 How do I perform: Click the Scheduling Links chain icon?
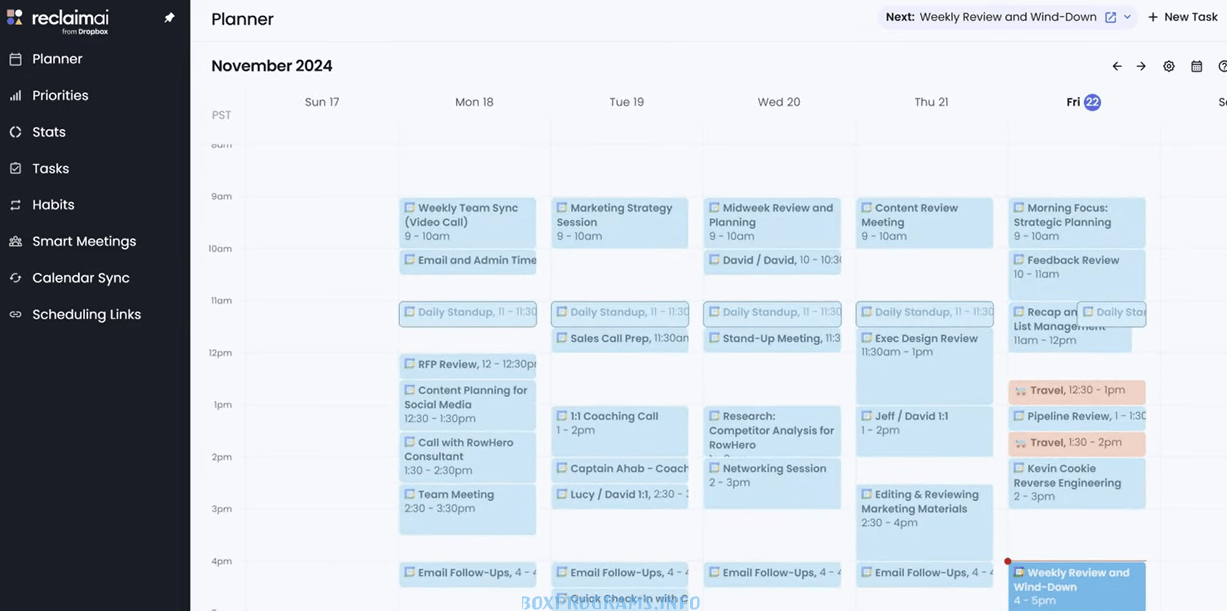point(15,314)
